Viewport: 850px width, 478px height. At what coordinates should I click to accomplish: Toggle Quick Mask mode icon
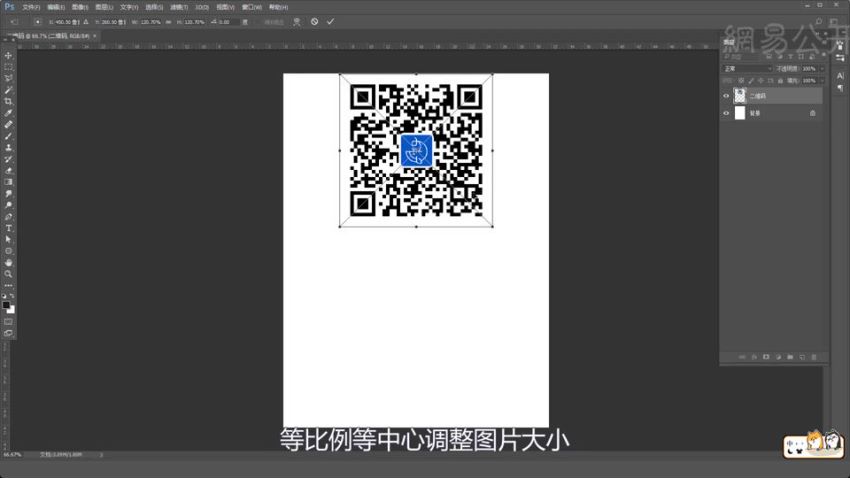(x=8, y=322)
